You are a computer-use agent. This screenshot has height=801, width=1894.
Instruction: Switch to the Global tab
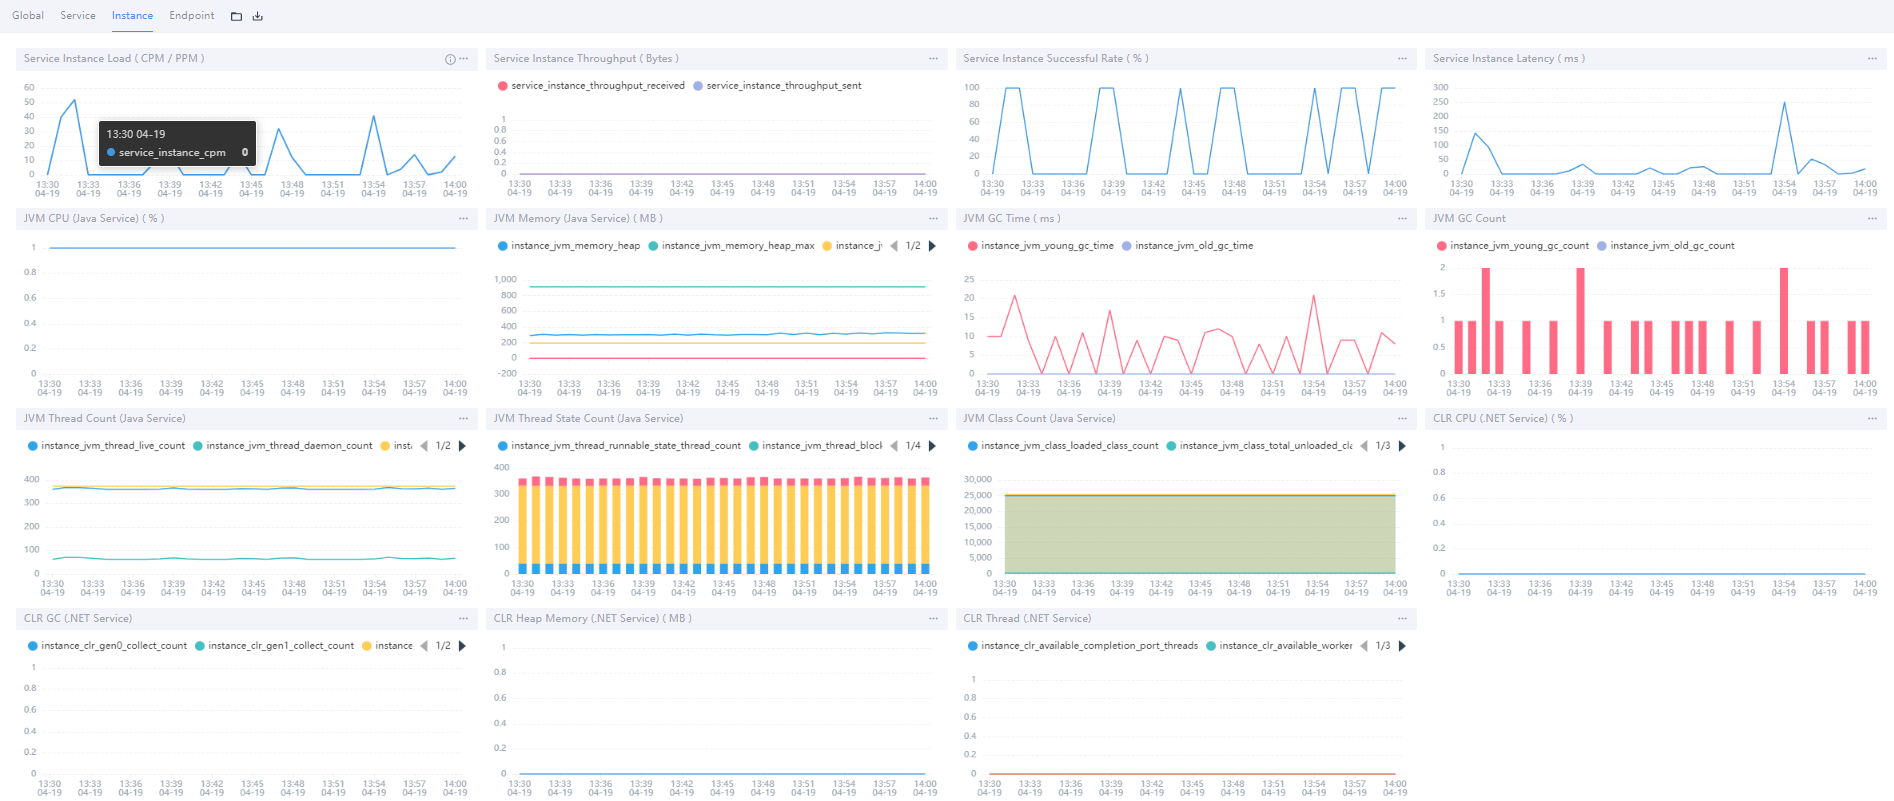click(28, 16)
